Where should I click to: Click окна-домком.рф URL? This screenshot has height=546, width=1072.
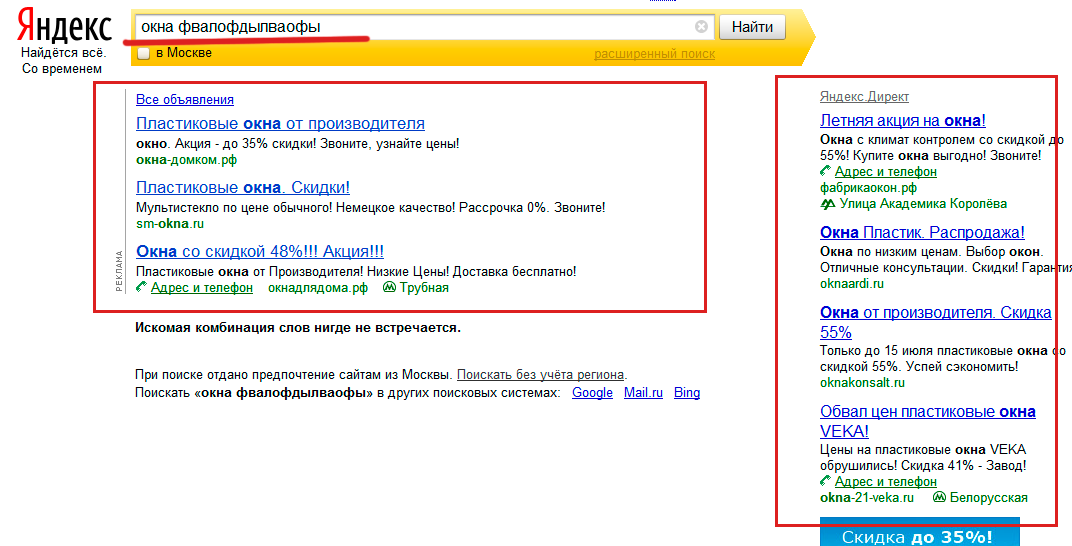[x=187, y=160]
